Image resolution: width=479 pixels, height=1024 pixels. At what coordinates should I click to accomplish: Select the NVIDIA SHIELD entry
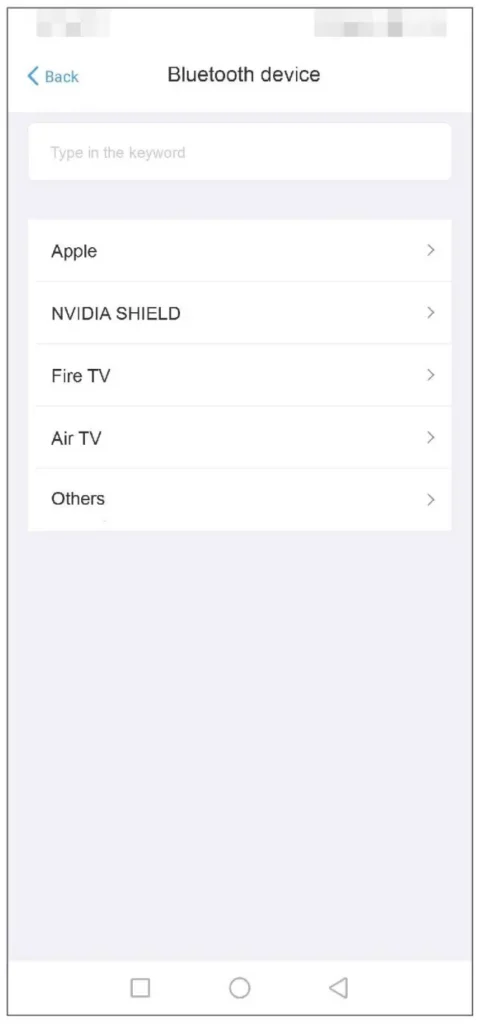240,313
